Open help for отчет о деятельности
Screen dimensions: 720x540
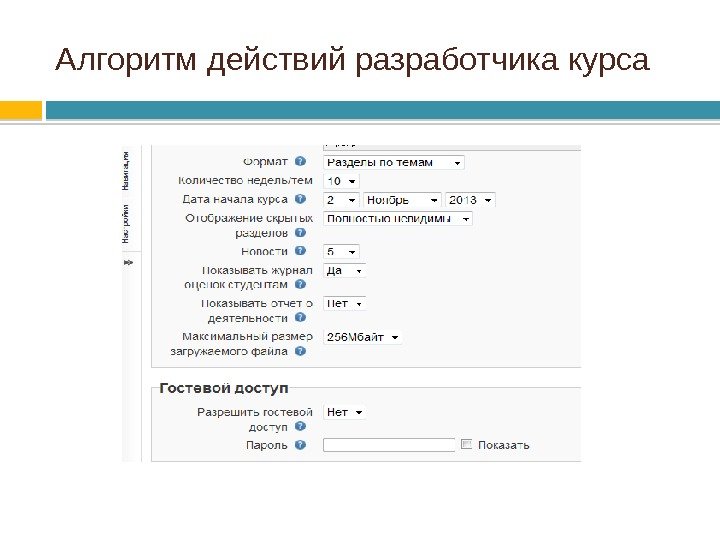click(x=300, y=317)
